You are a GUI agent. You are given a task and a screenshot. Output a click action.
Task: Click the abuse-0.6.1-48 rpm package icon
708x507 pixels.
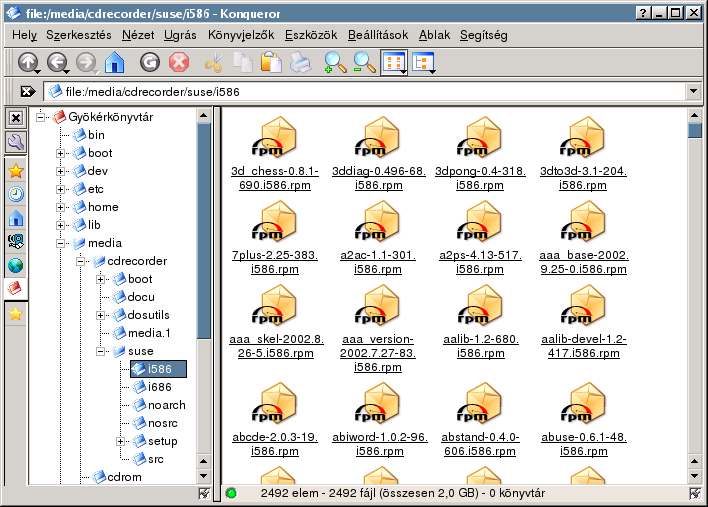(x=582, y=404)
